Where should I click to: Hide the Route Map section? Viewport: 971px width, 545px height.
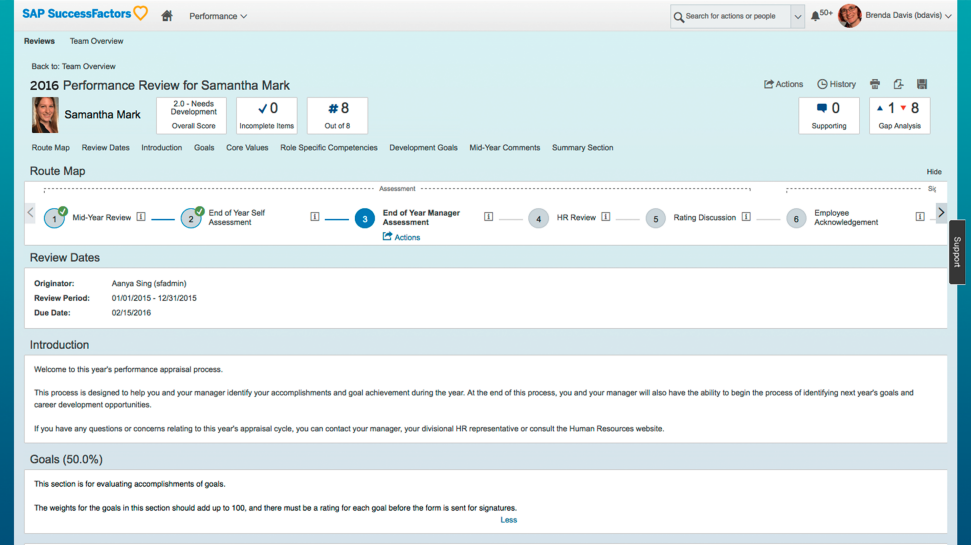click(934, 172)
